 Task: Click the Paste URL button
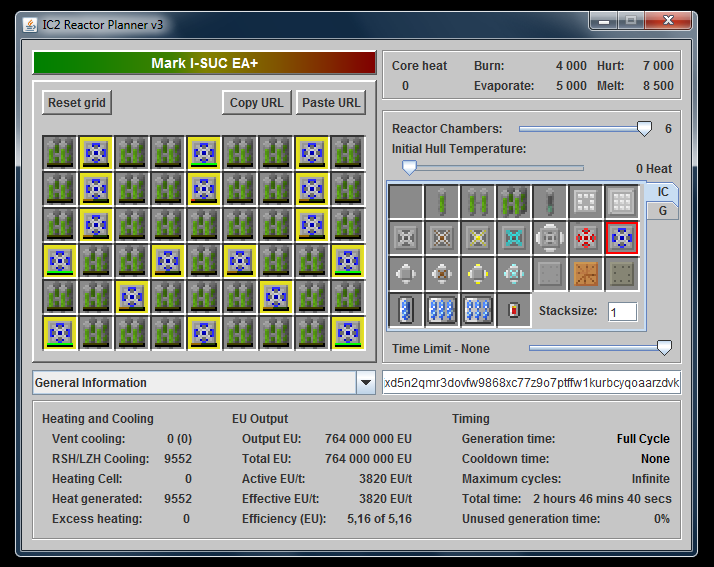click(331, 103)
